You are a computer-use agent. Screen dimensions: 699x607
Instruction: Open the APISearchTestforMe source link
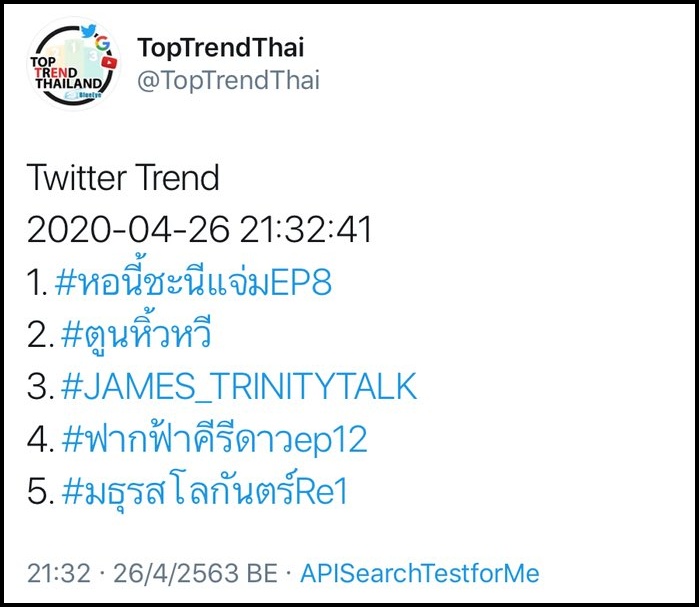click(419, 573)
